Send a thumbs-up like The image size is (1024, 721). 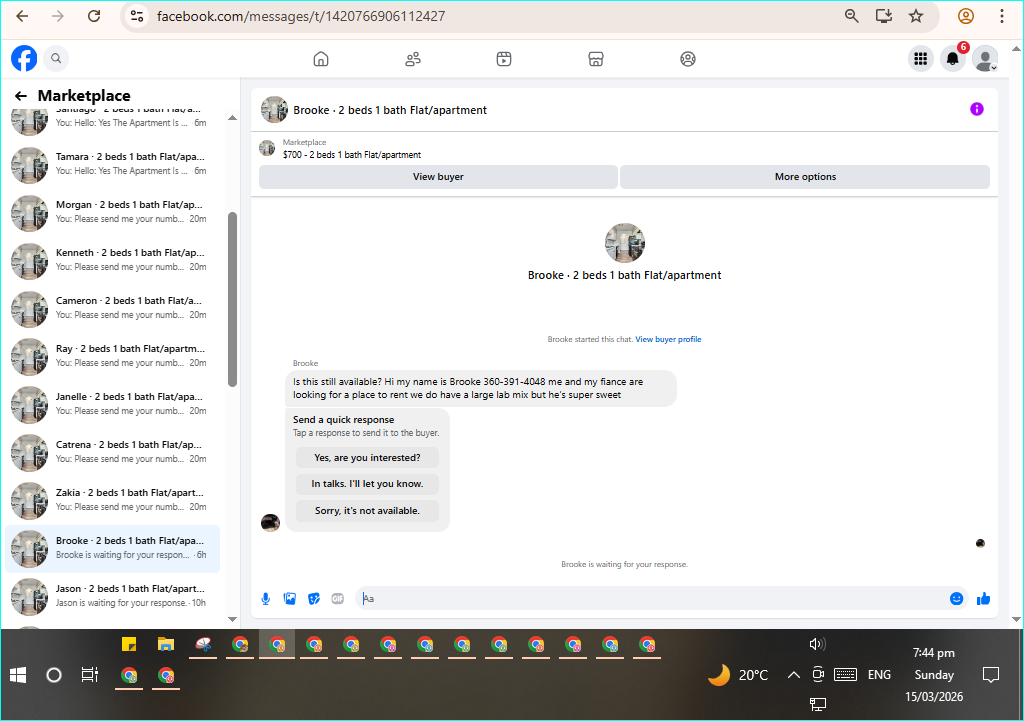point(984,598)
